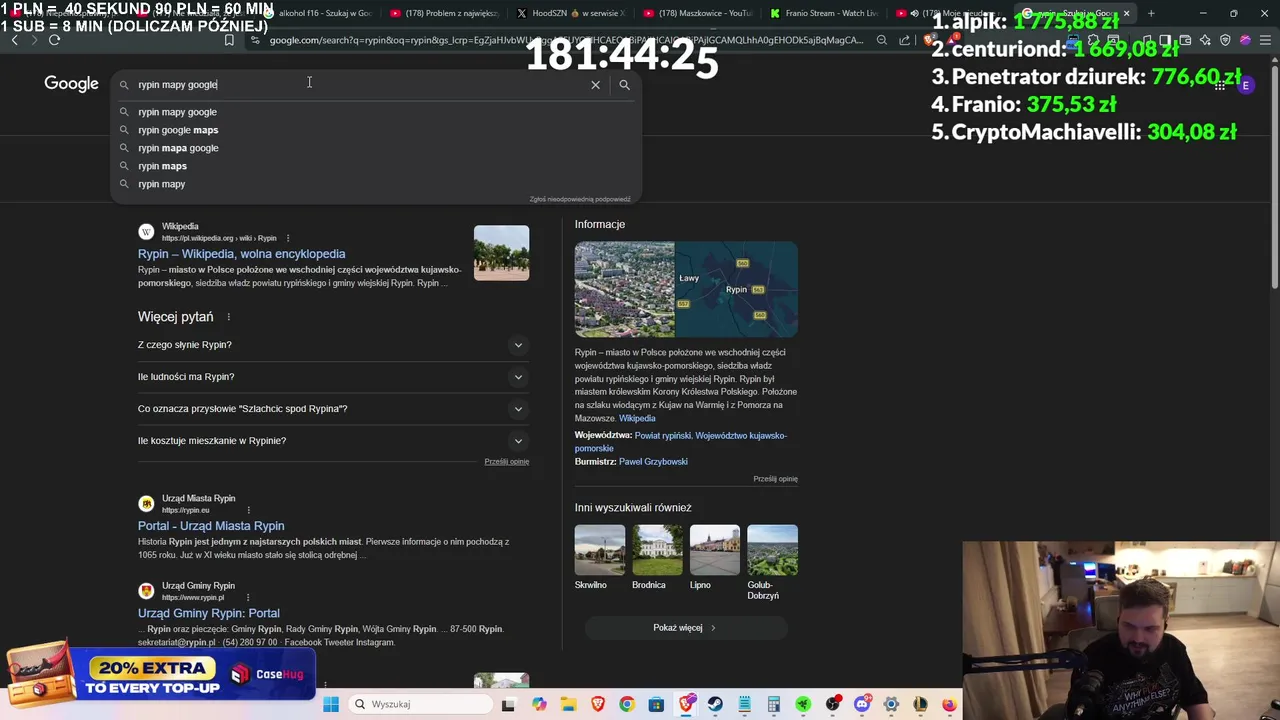The height and width of the screenshot is (720, 1280).
Task: Open the Google apps grid icon
Action: tap(1219, 85)
